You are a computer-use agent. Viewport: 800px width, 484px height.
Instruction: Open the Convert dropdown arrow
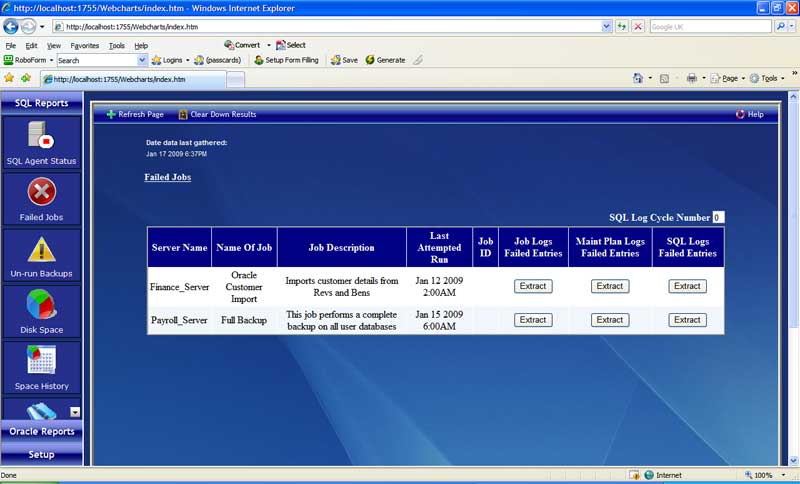pyautogui.click(x=268, y=45)
